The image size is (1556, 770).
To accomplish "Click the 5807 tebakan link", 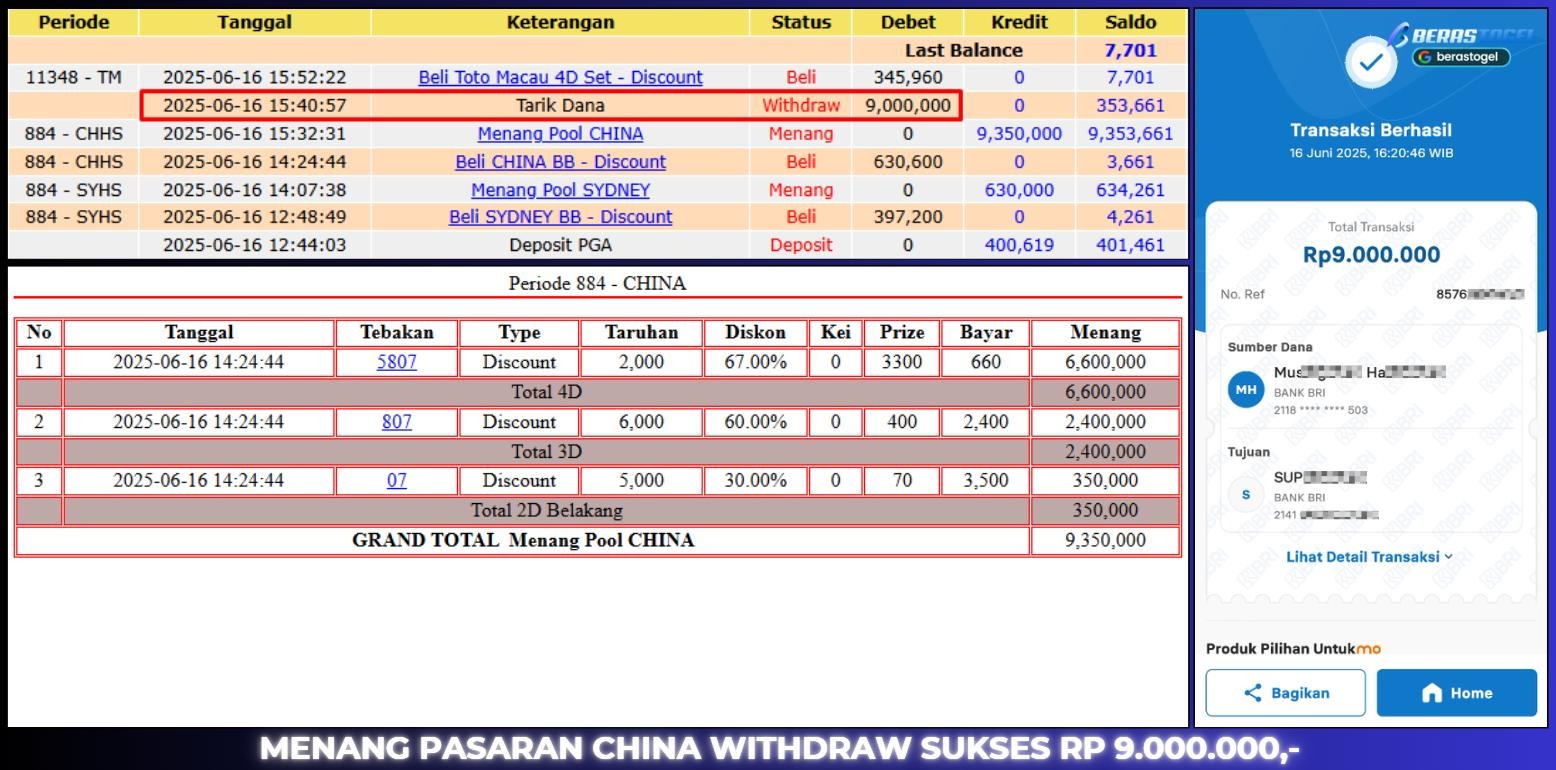I will (x=397, y=362).
